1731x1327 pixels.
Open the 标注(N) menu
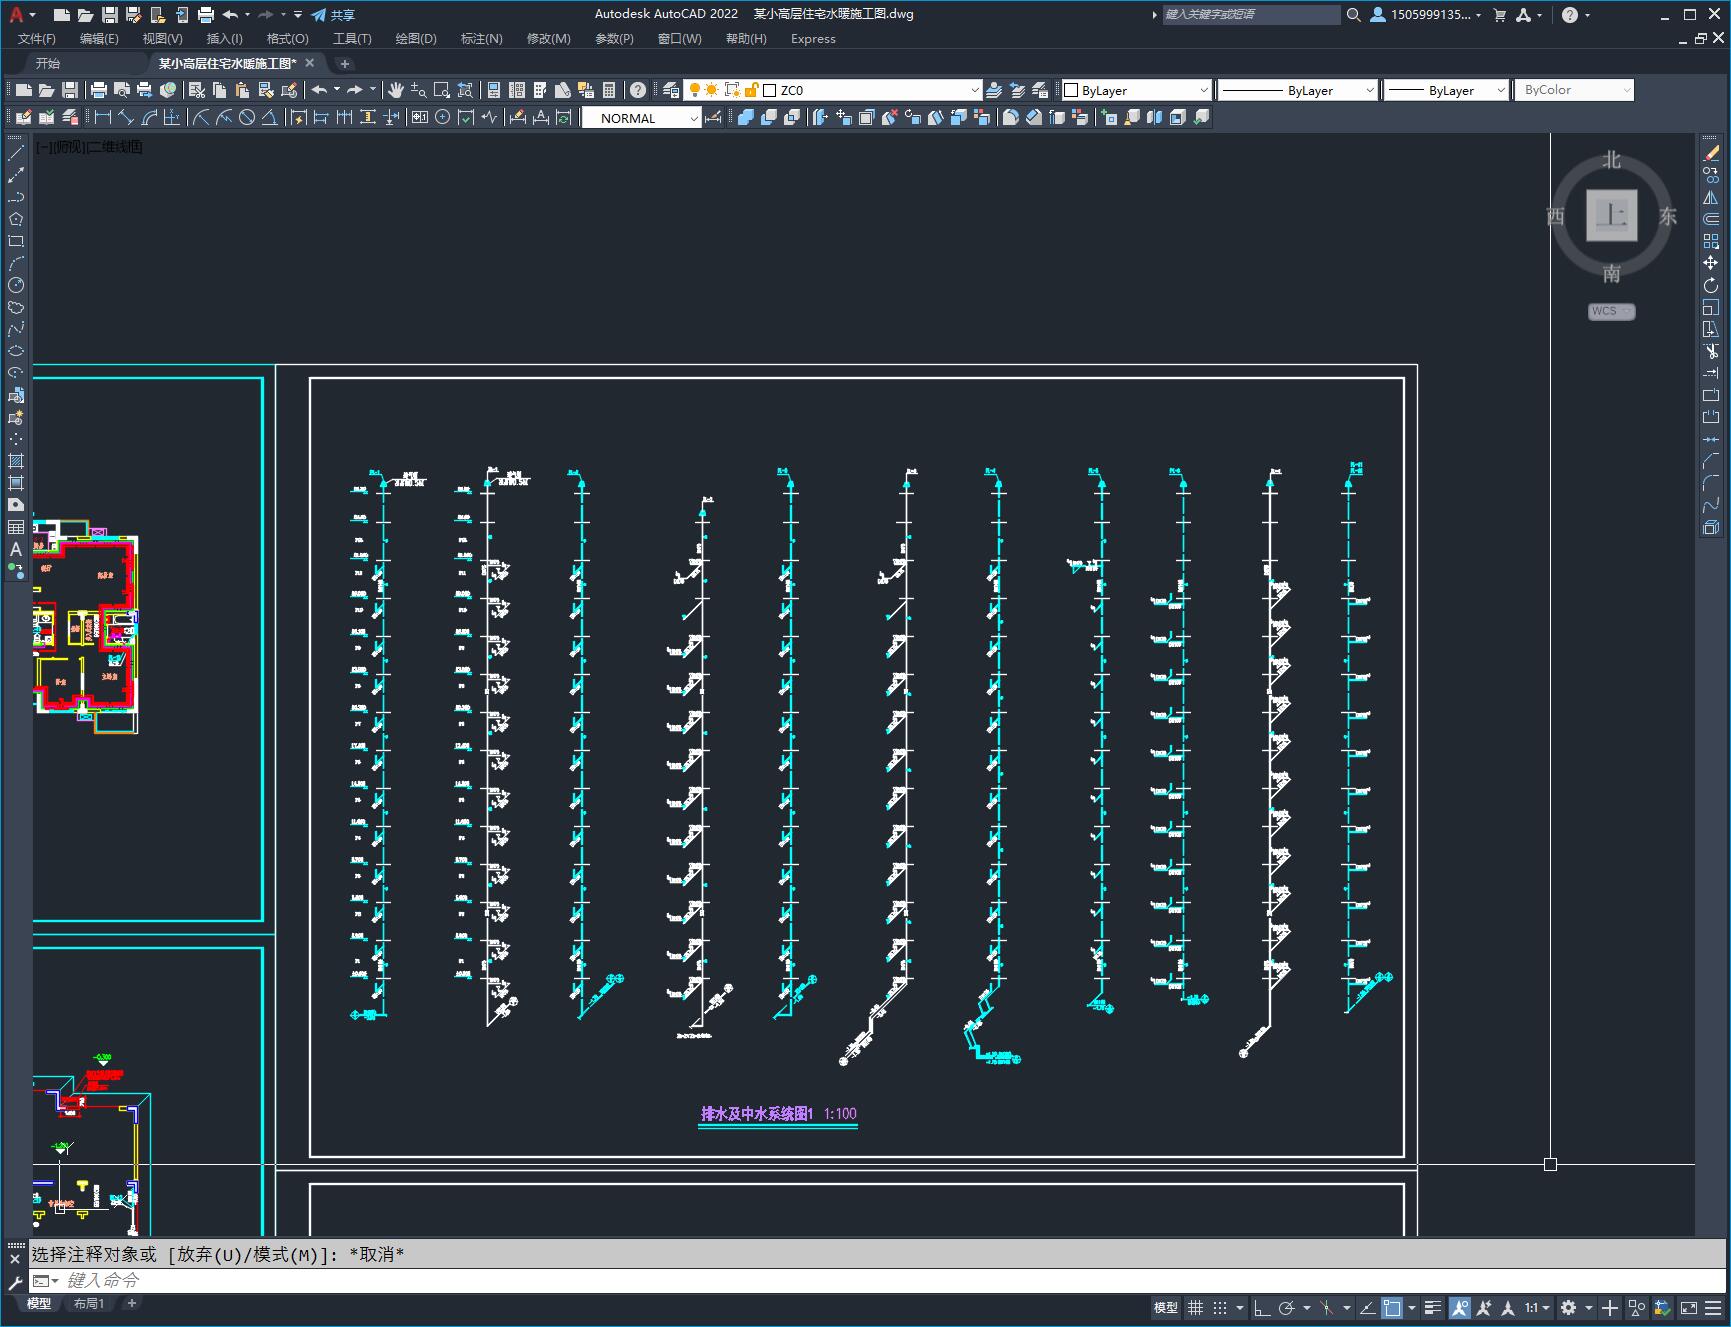point(481,39)
